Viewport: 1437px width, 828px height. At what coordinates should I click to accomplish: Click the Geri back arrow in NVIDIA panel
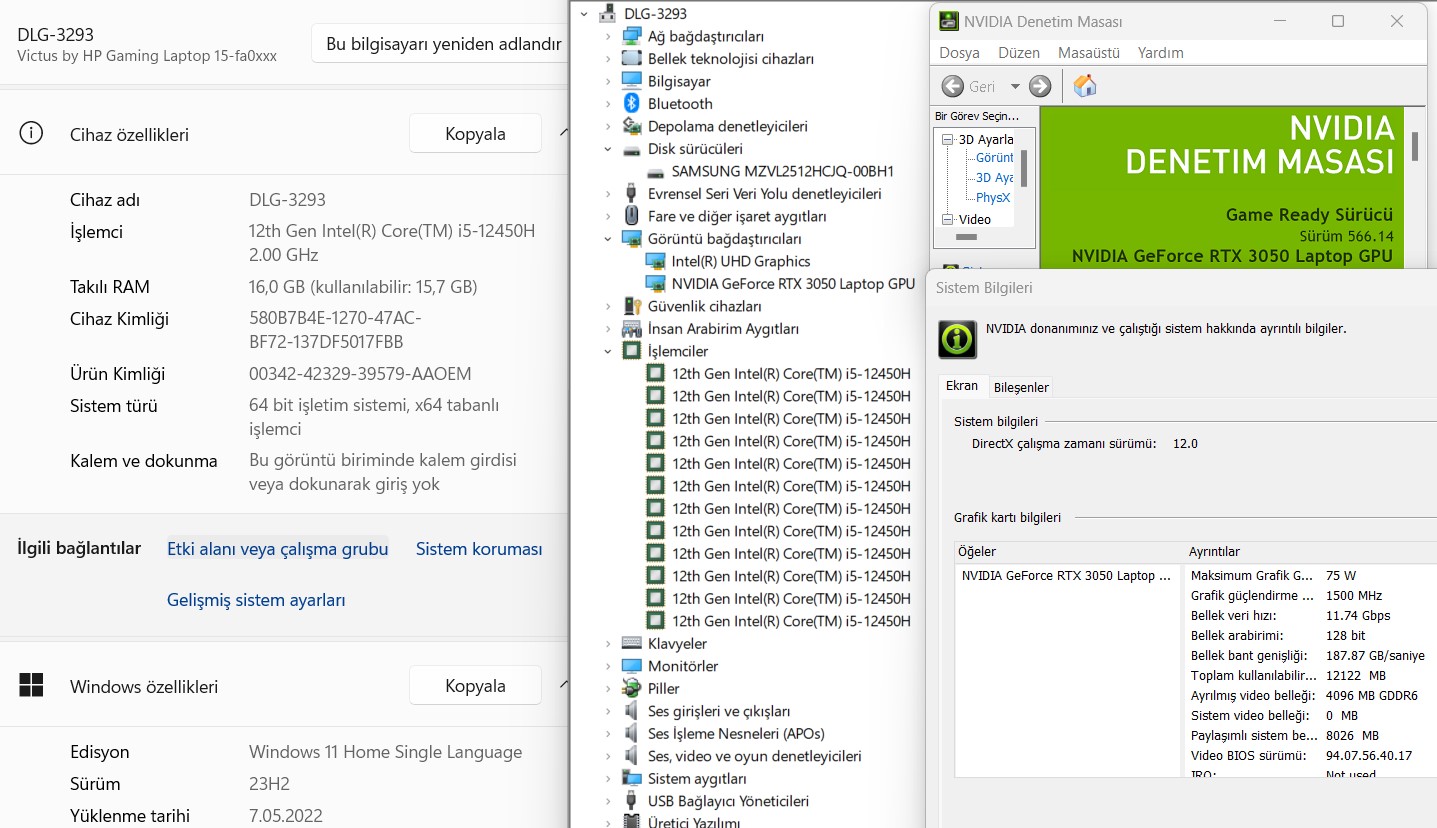click(x=953, y=87)
